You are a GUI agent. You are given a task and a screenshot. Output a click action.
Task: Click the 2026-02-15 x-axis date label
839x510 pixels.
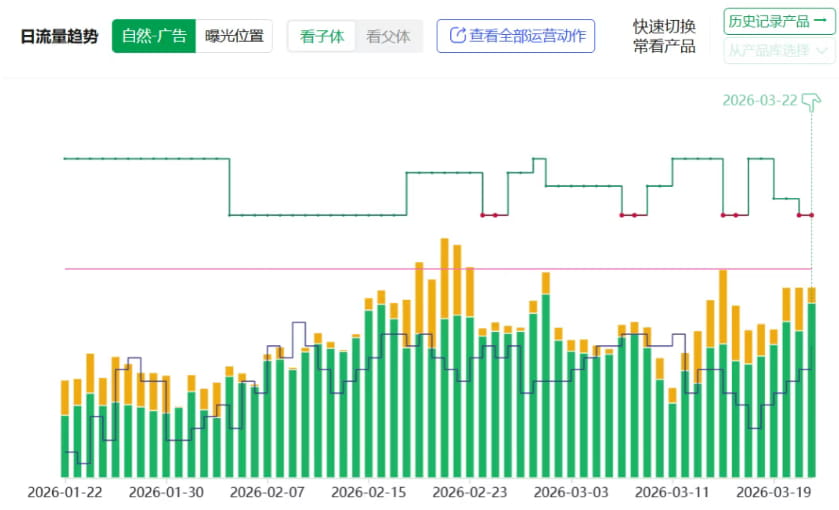pyautogui.click(x=367, y=492)
